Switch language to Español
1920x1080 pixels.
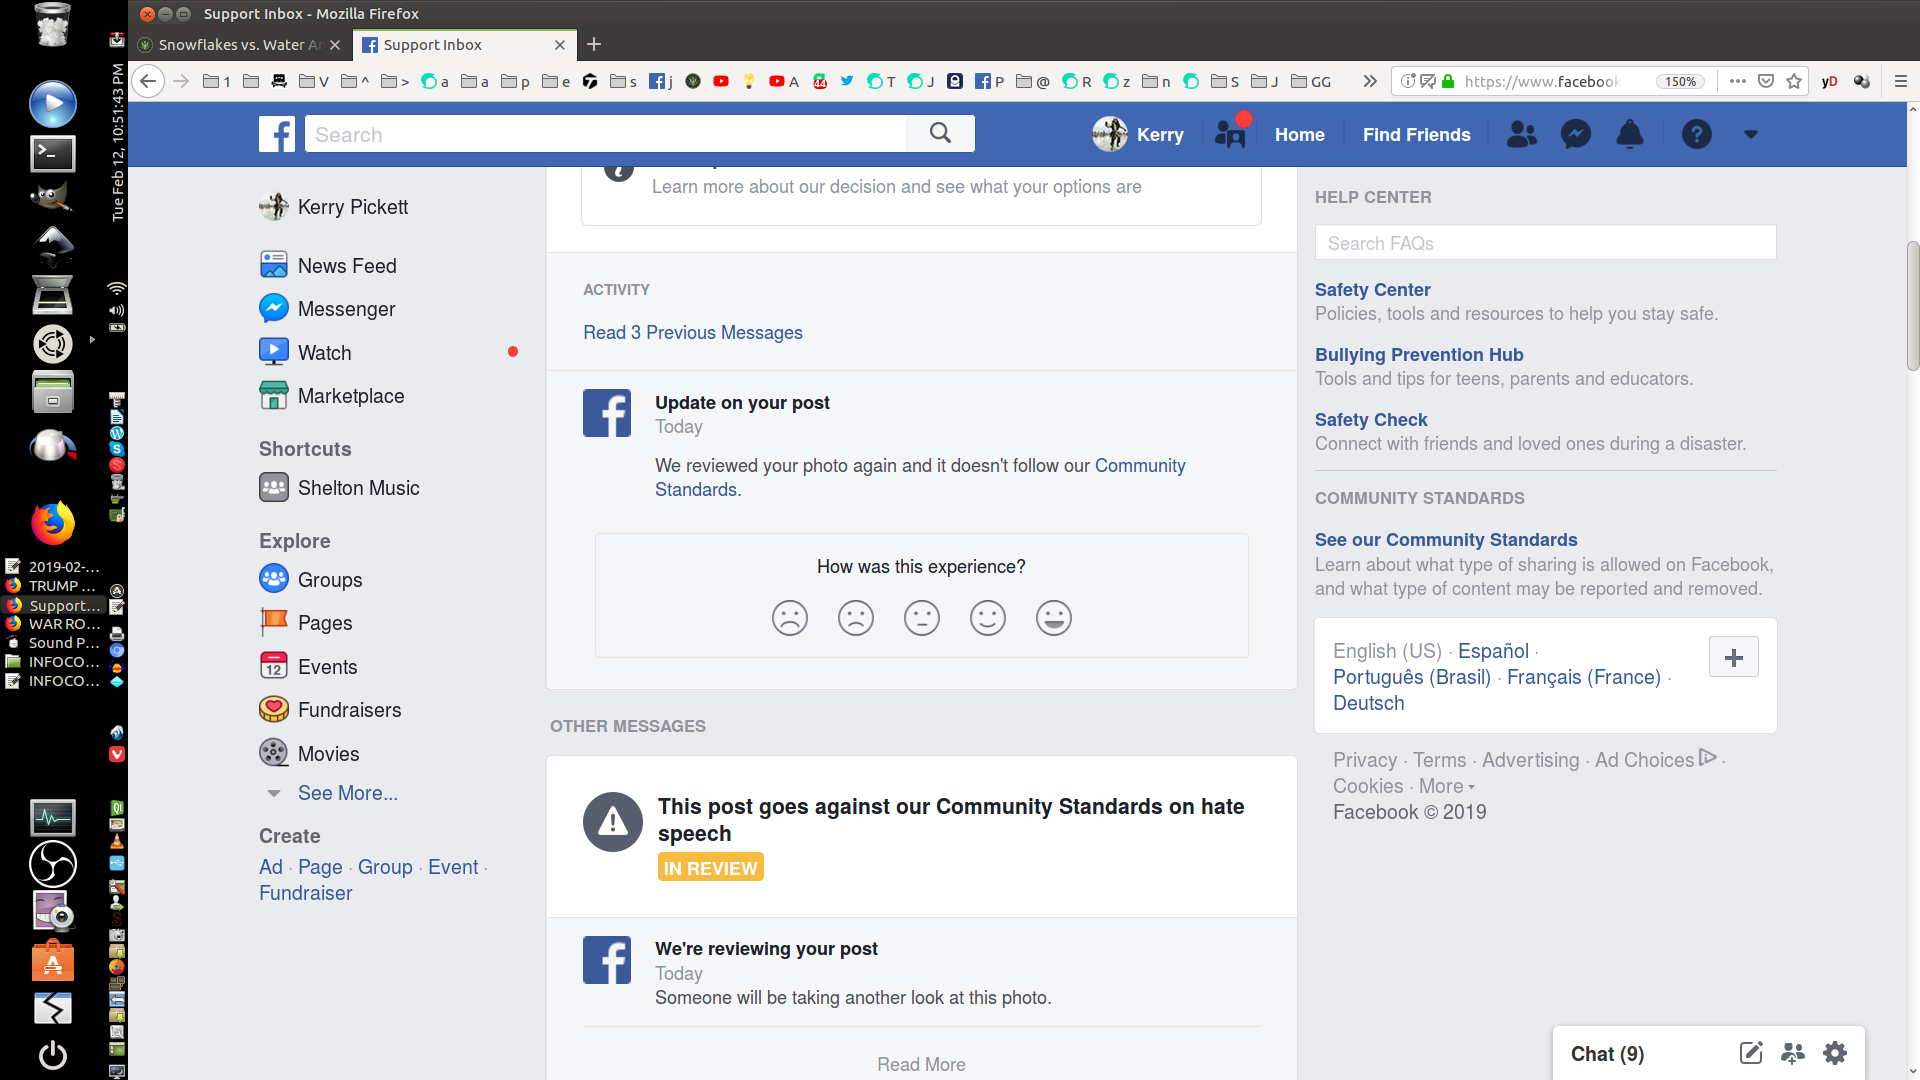(x=1493, y=651)
